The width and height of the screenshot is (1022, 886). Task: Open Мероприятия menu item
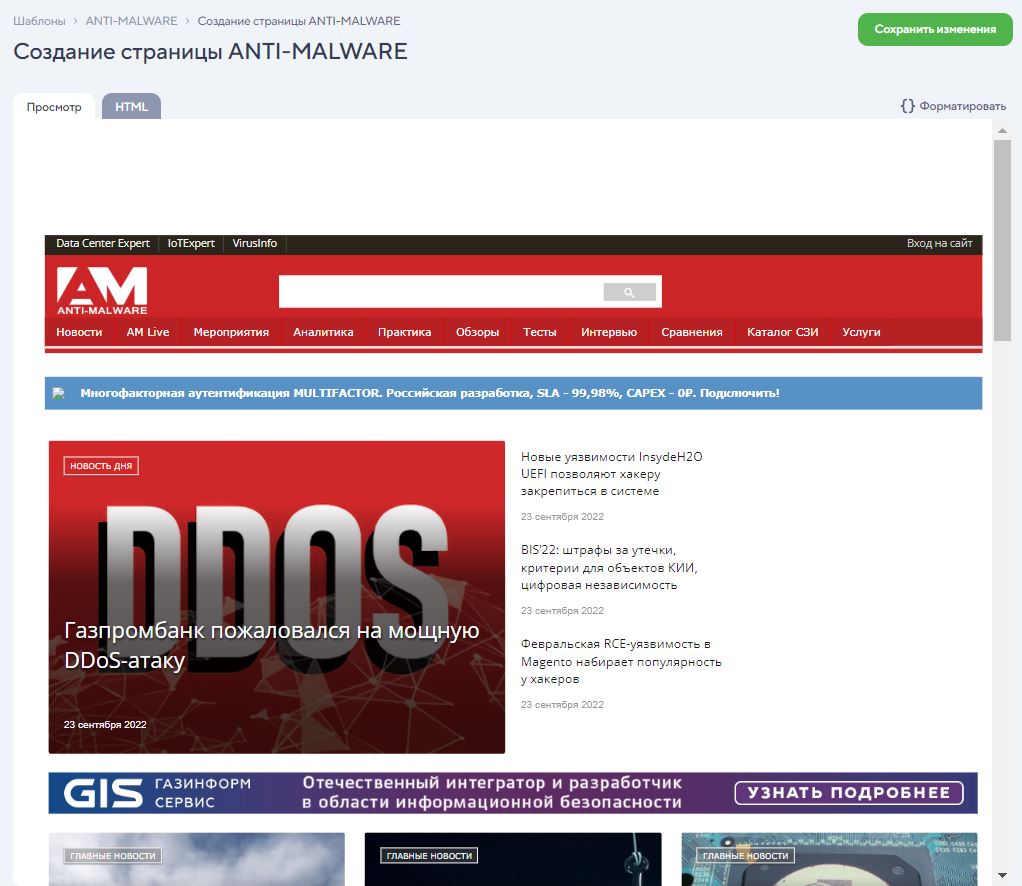(231, 332)
